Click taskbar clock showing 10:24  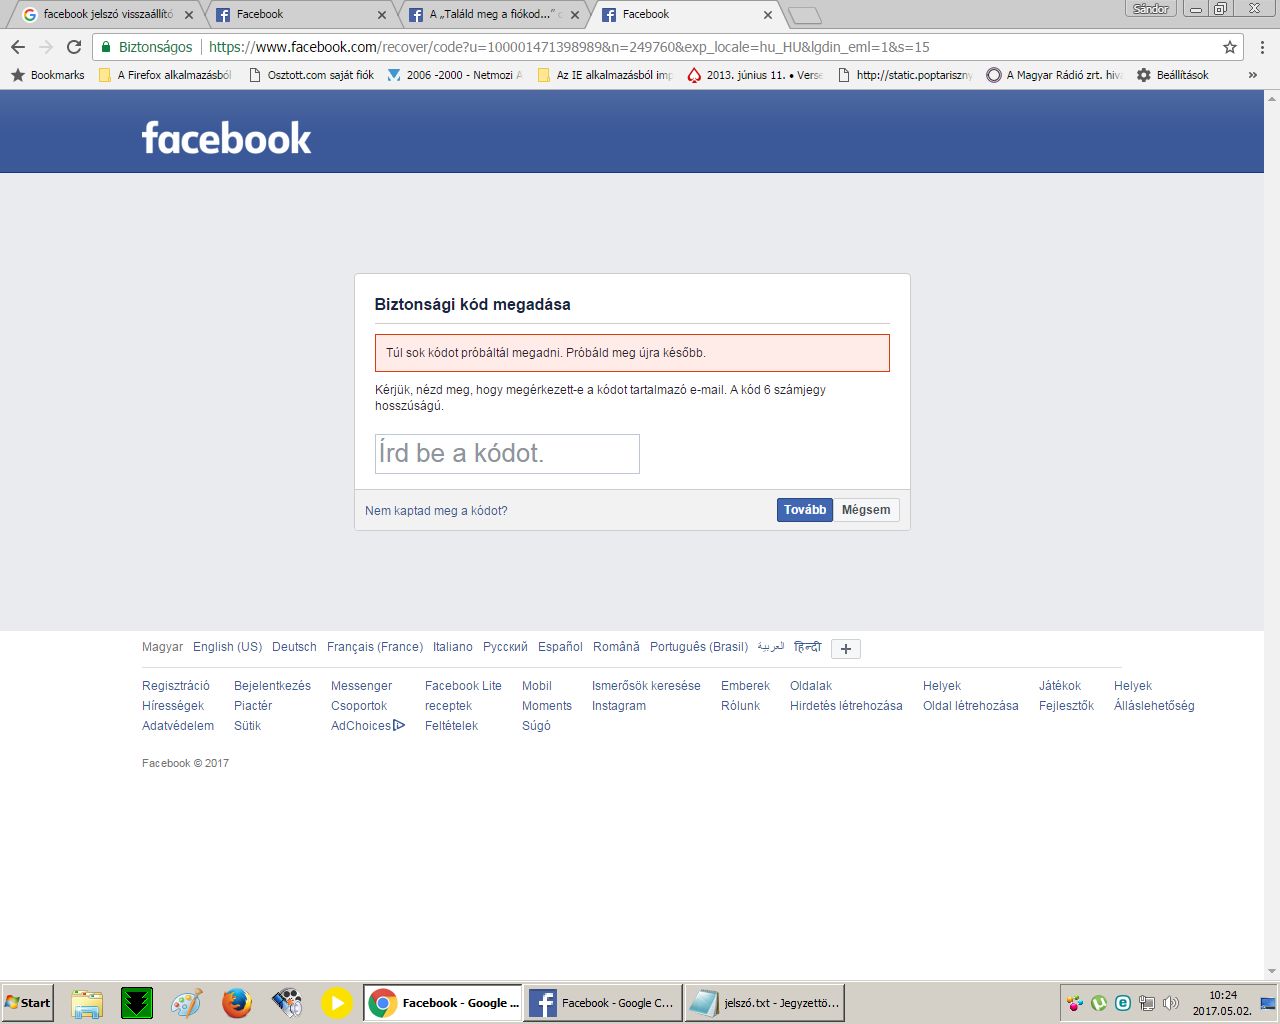[1222, 995]
